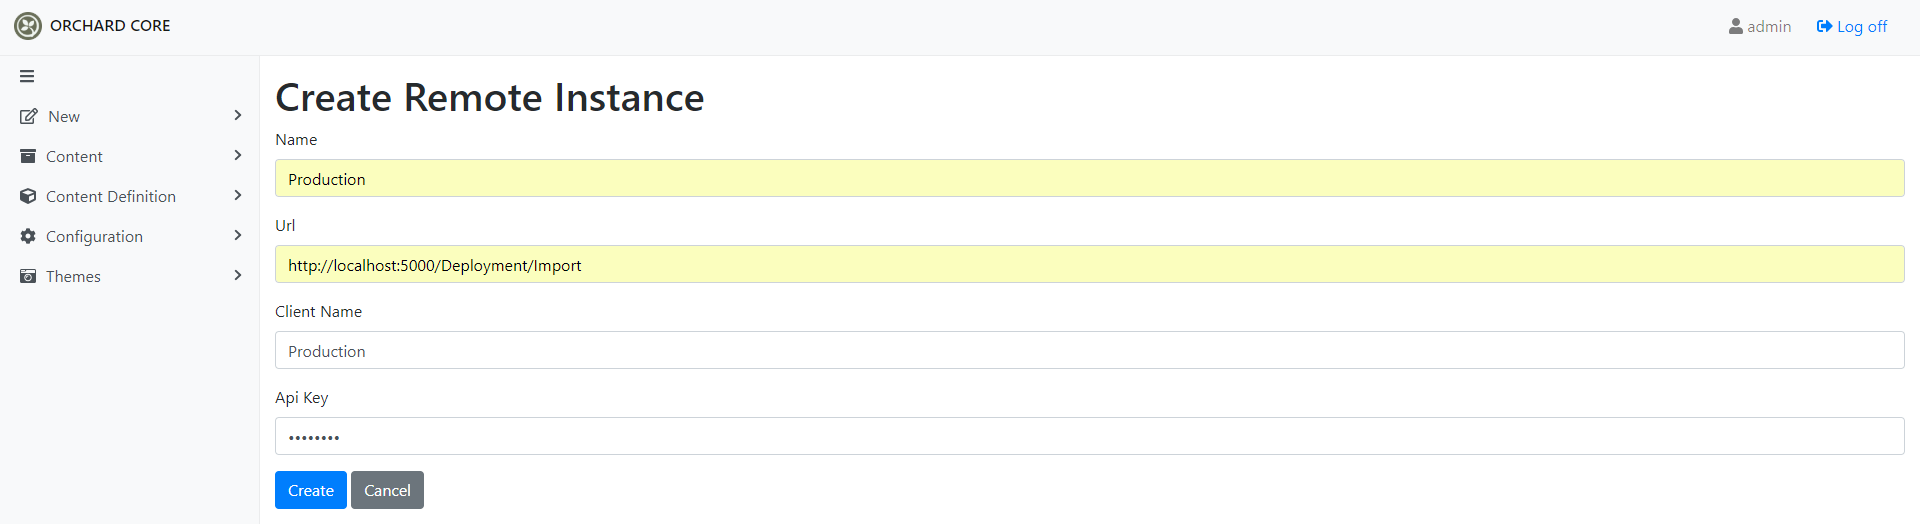This screenshot has width=1920, height=524.
Task: Expand the Content Definition chevron
Action: [238, 195]
